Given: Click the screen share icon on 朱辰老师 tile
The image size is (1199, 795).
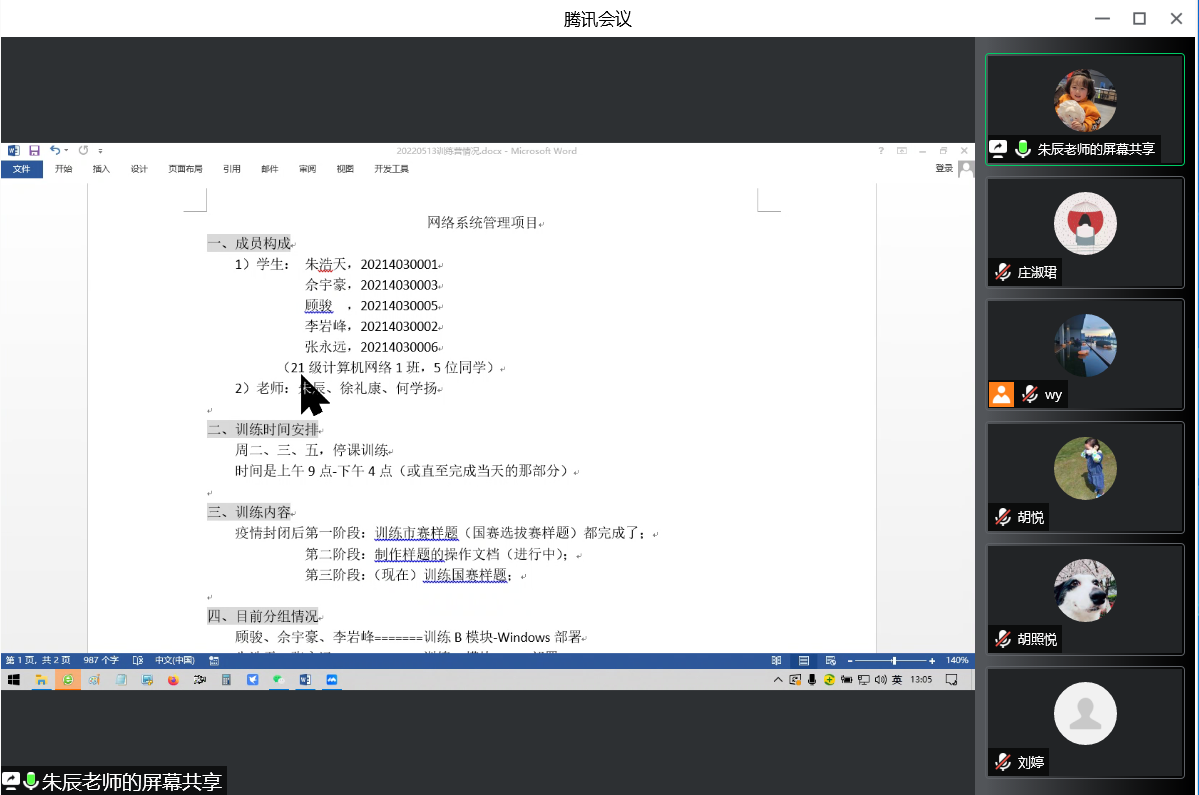Looking at the screenshot, I should 997,149.
